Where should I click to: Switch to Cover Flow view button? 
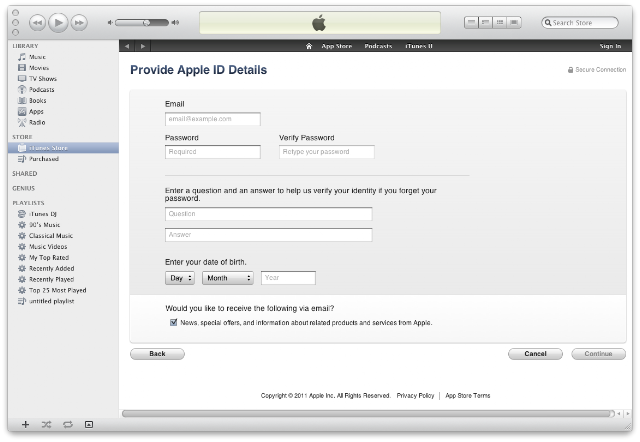pos(514,22)
